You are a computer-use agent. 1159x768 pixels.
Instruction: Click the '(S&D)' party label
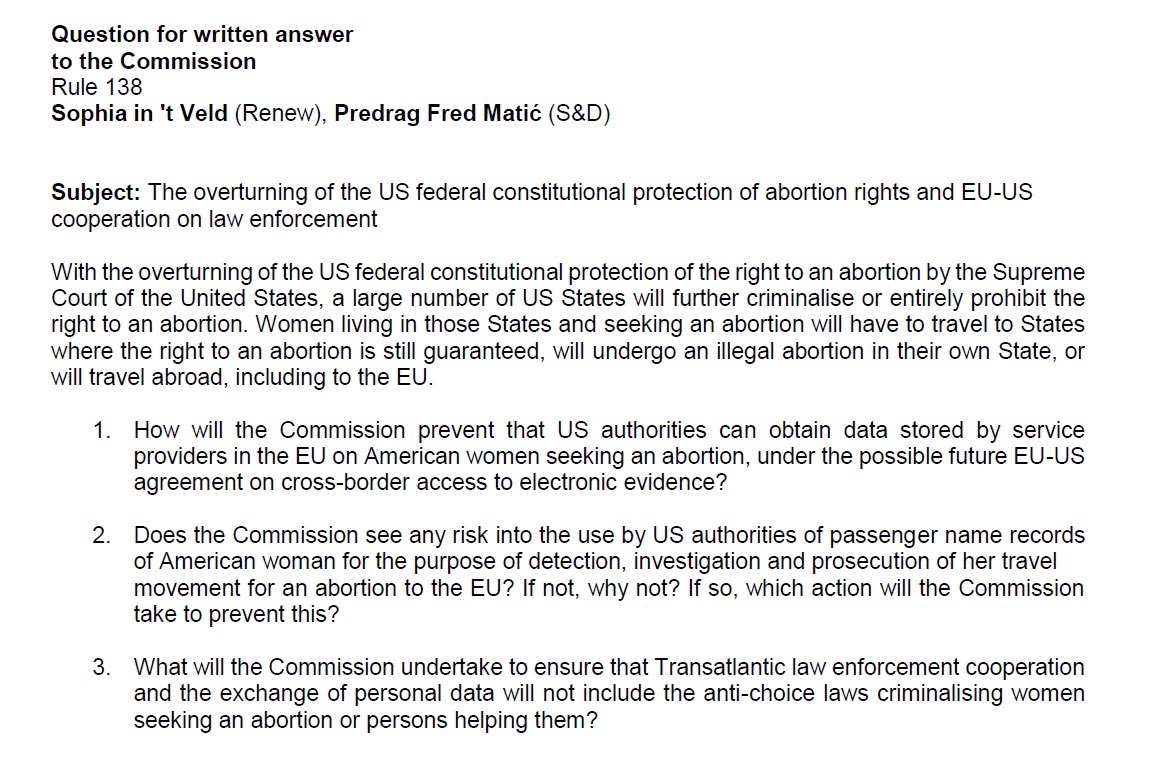point(579,113)
